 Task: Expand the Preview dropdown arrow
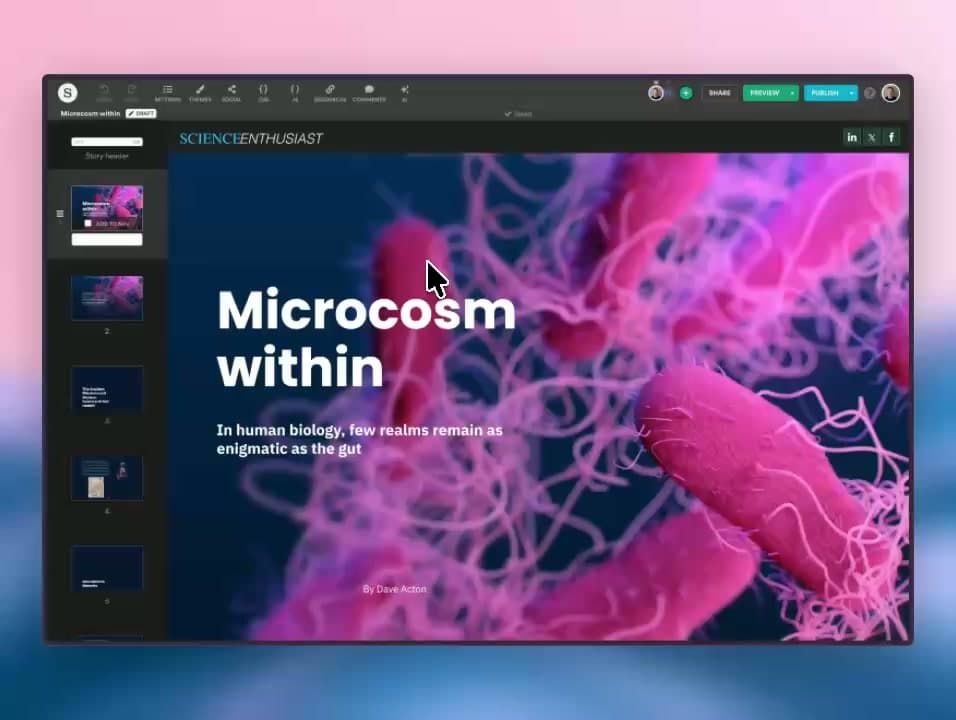pyautogui.click(x=792, y=93)
